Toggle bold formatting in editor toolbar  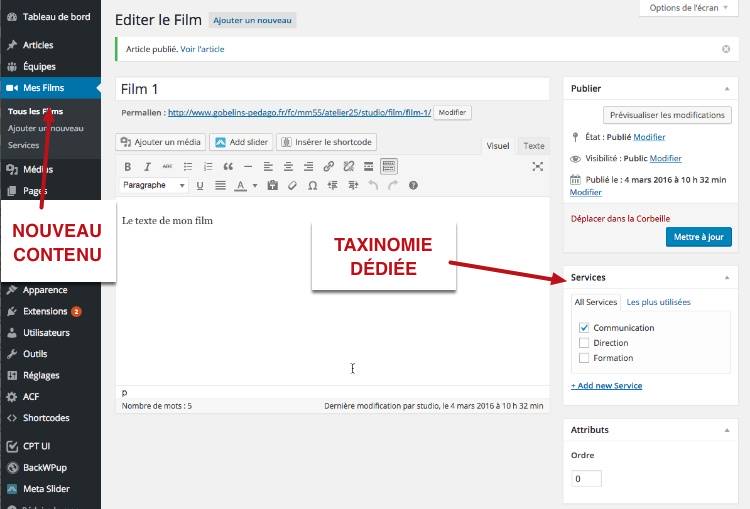(128, 166)
